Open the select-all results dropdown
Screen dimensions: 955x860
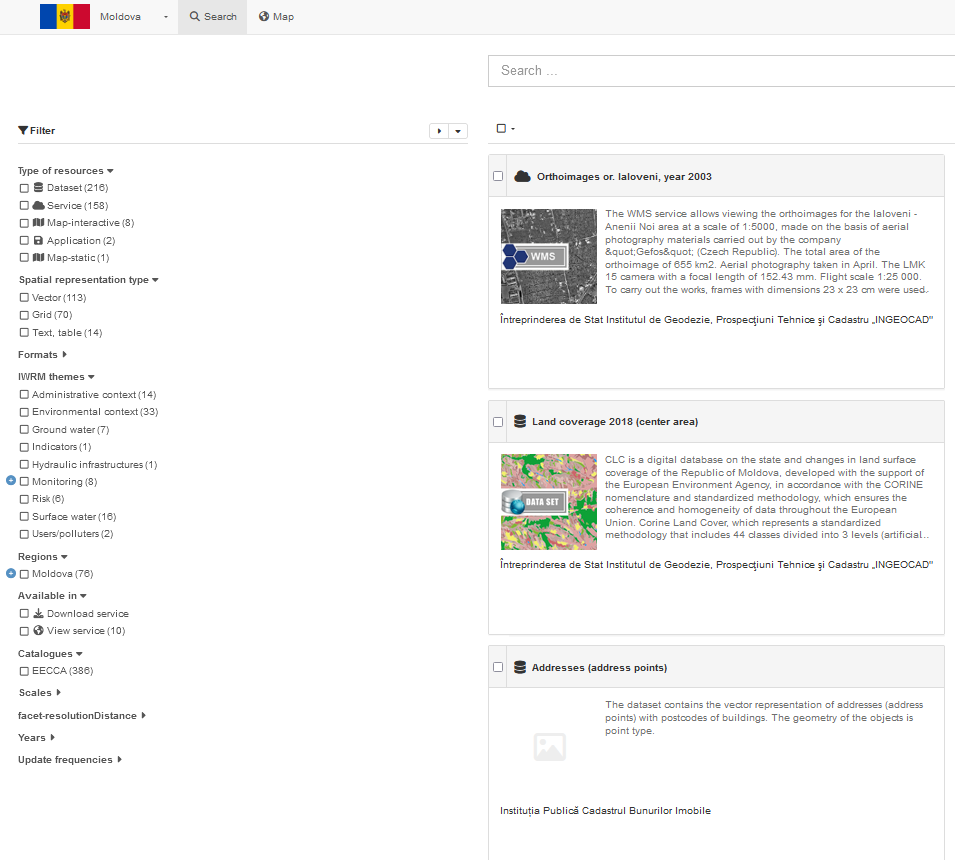(506, 129)
